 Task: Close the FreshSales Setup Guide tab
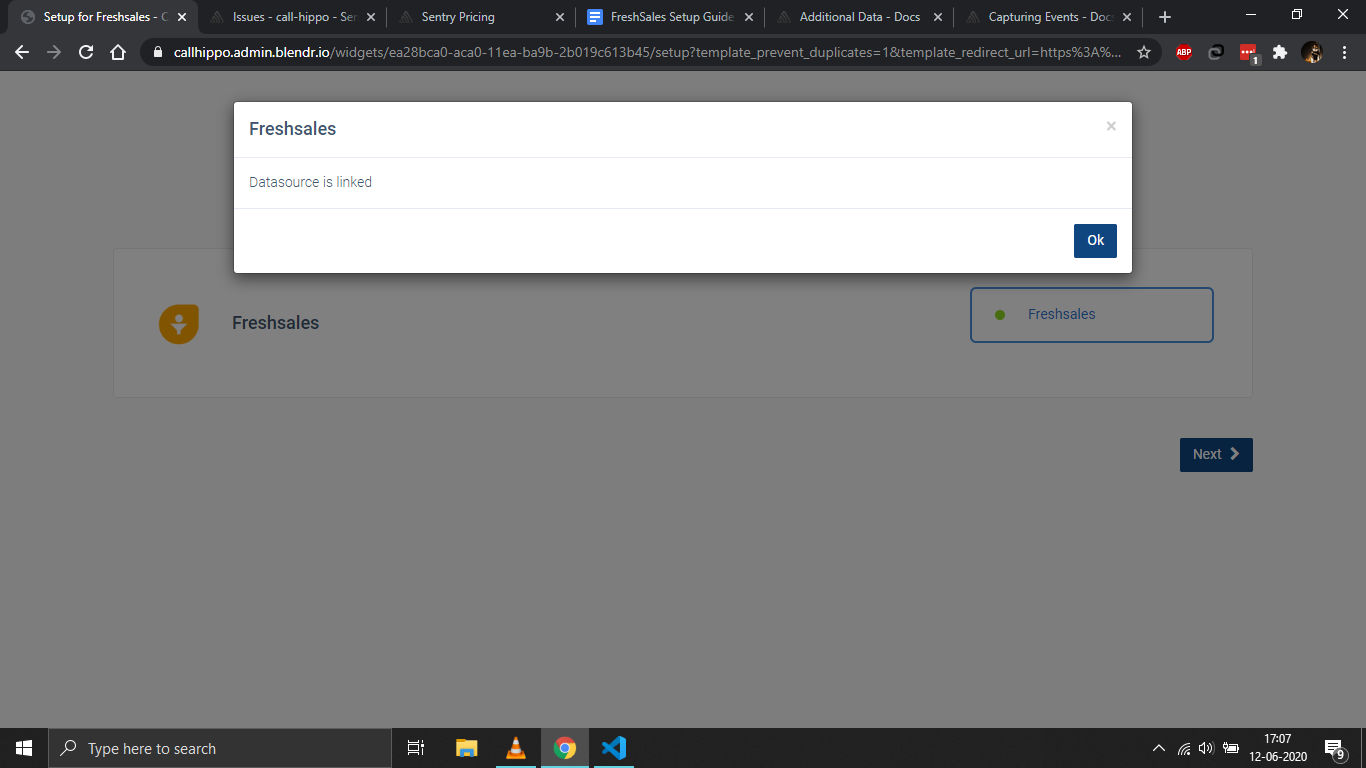click(749, 17)
